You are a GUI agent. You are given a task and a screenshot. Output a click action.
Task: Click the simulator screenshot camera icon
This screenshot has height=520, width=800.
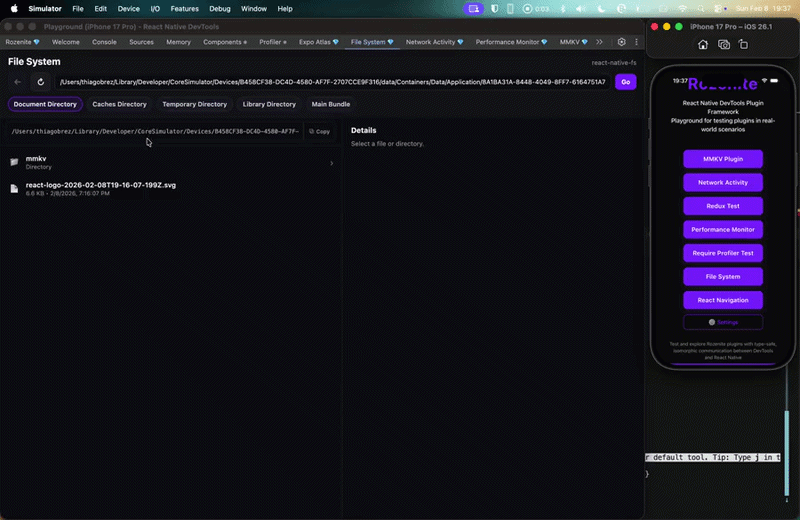point(724,44)
